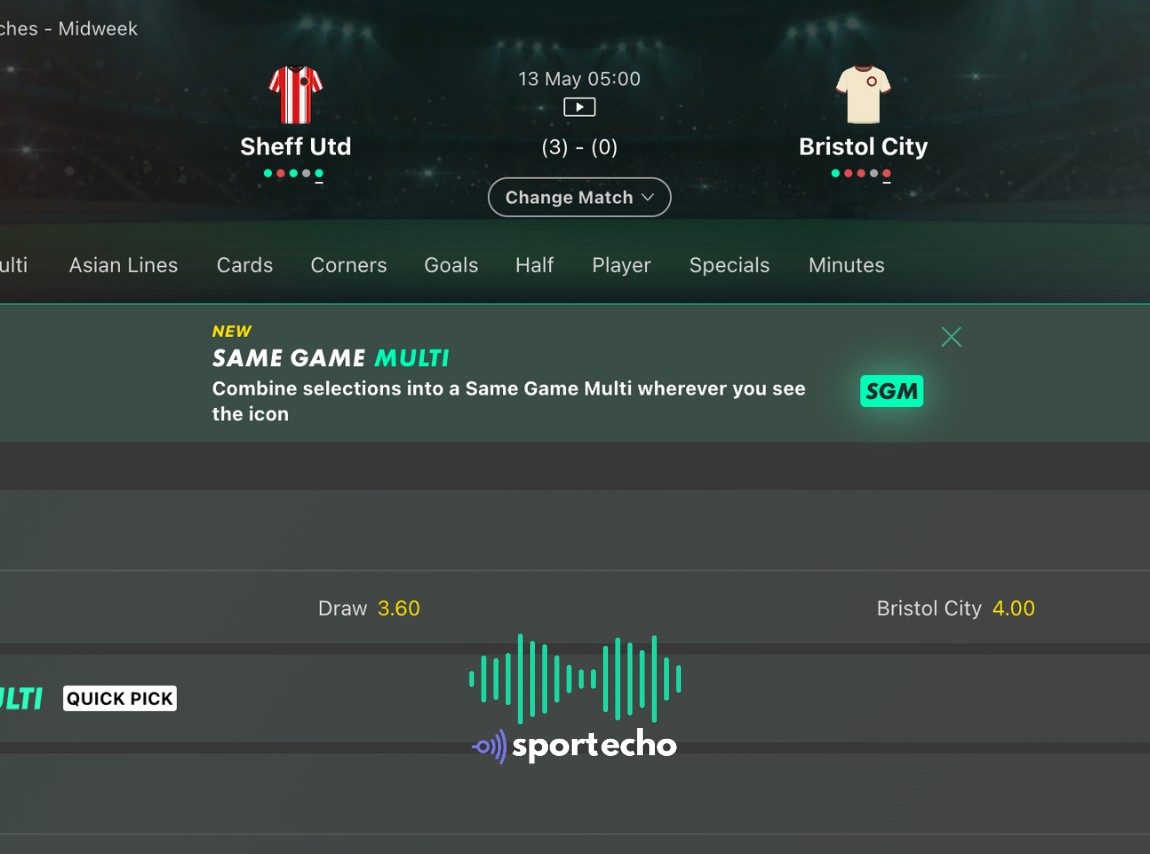
Task: Open the Half markets tab
Action: (x=535, y=265)
